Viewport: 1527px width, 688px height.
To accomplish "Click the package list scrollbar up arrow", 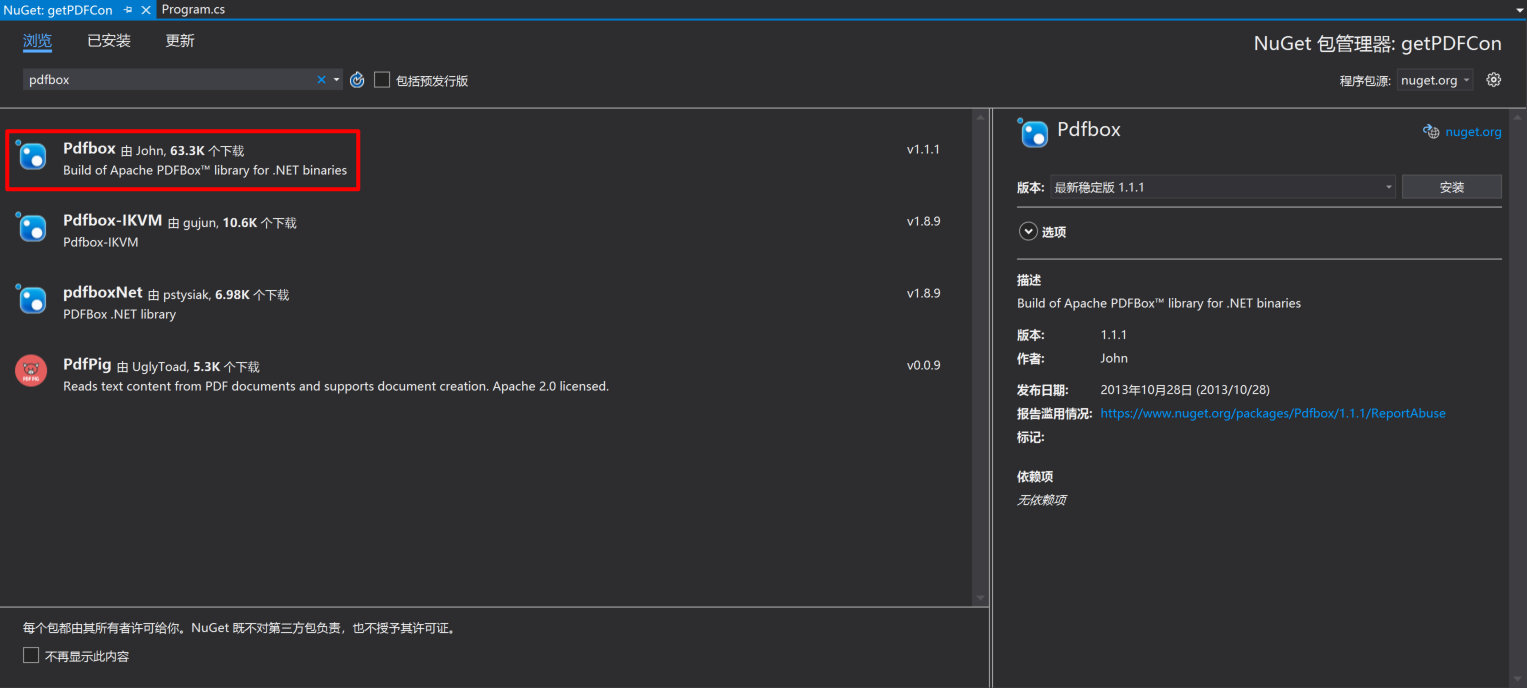I will pos(980,117).
